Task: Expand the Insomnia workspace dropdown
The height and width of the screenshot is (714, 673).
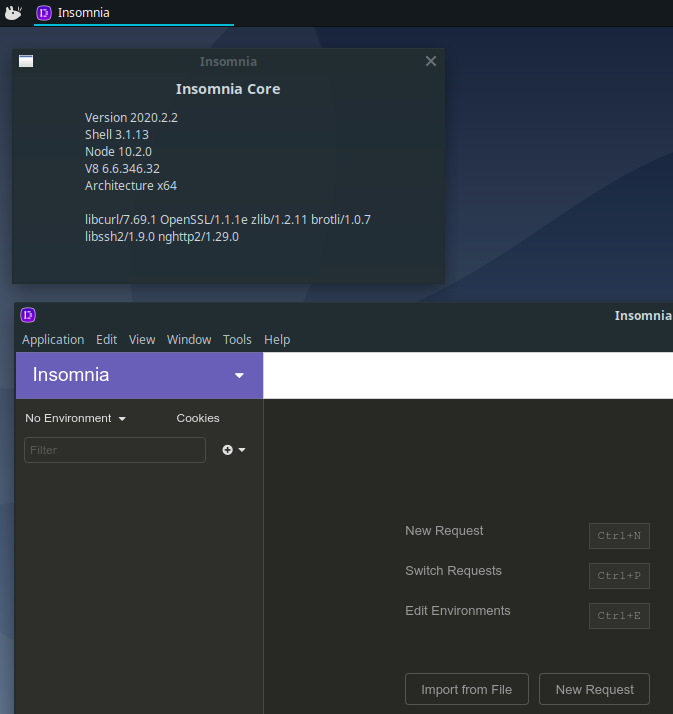Action: [139, 375]
